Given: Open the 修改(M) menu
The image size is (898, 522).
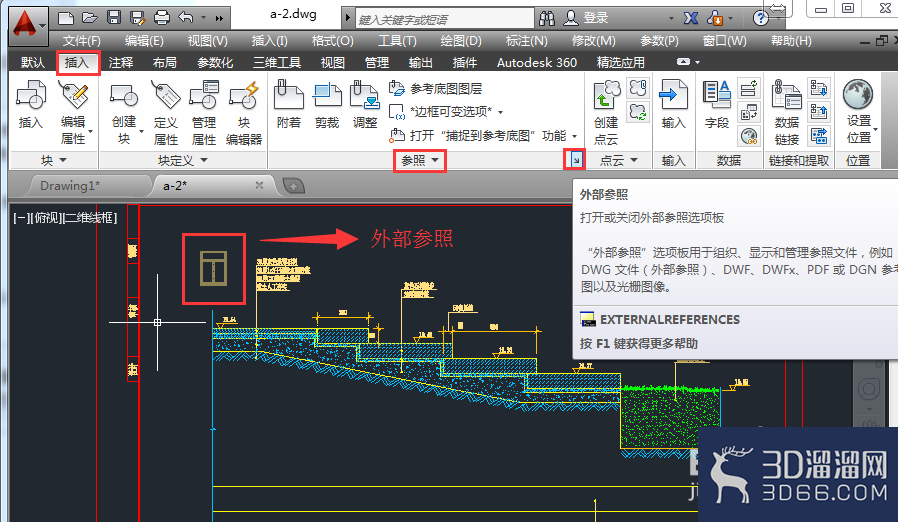Looking at the screenshot, I should (x=593, y=41).
